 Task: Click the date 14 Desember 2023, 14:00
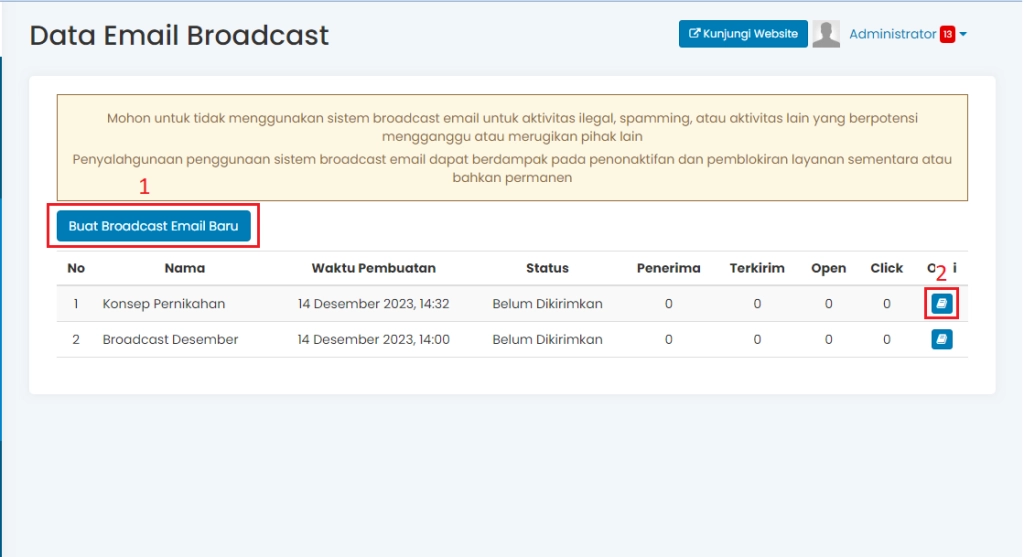[374, 340]
